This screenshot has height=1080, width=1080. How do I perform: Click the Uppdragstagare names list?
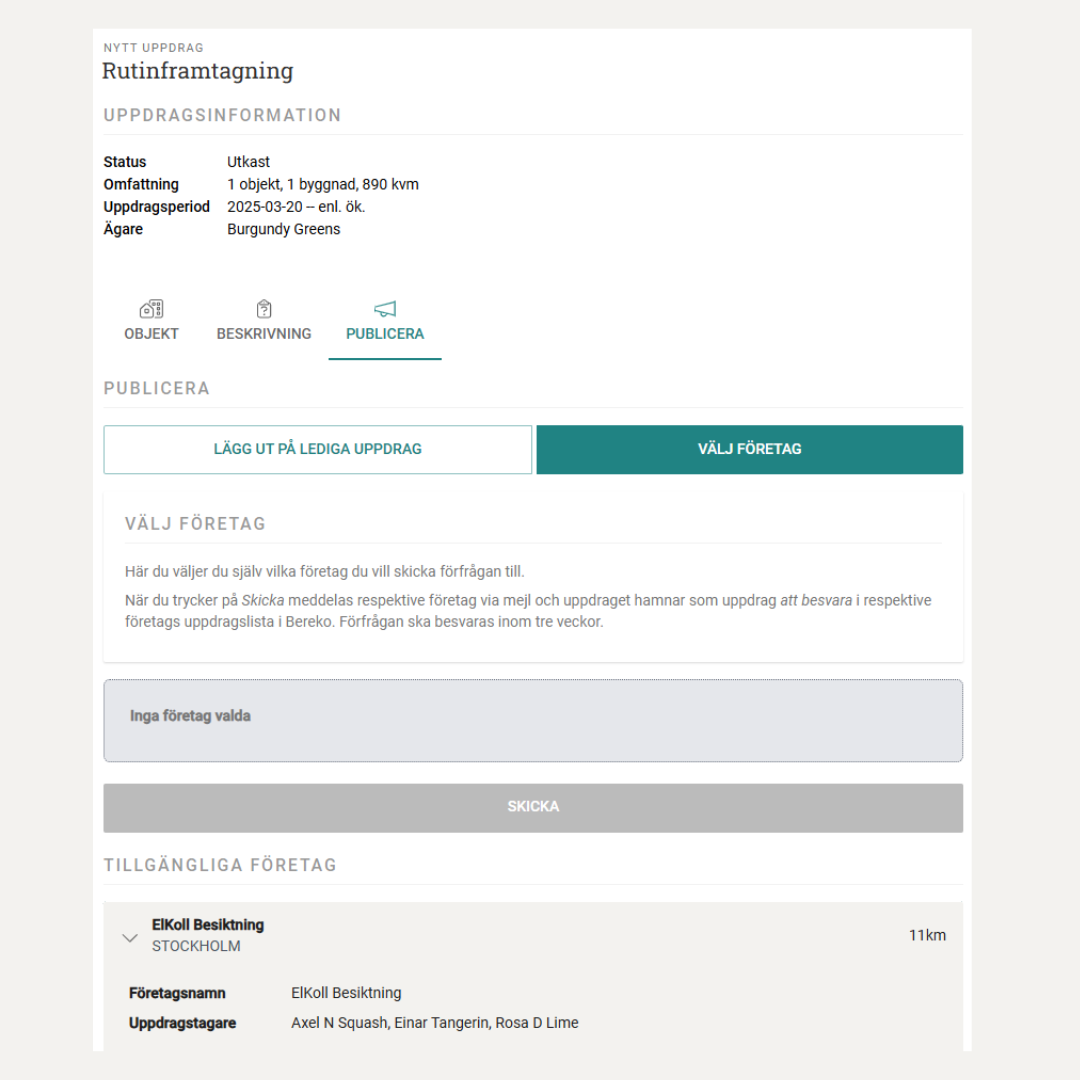tap(435, 1023)
